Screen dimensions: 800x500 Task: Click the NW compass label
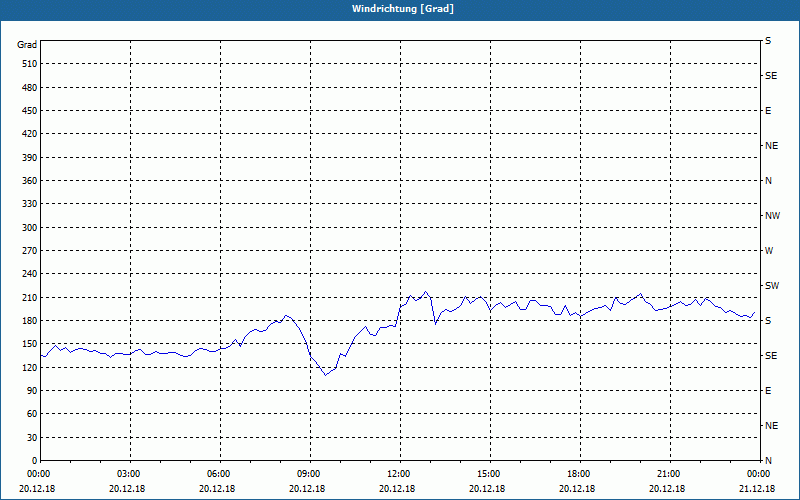[x=772, y=216]
